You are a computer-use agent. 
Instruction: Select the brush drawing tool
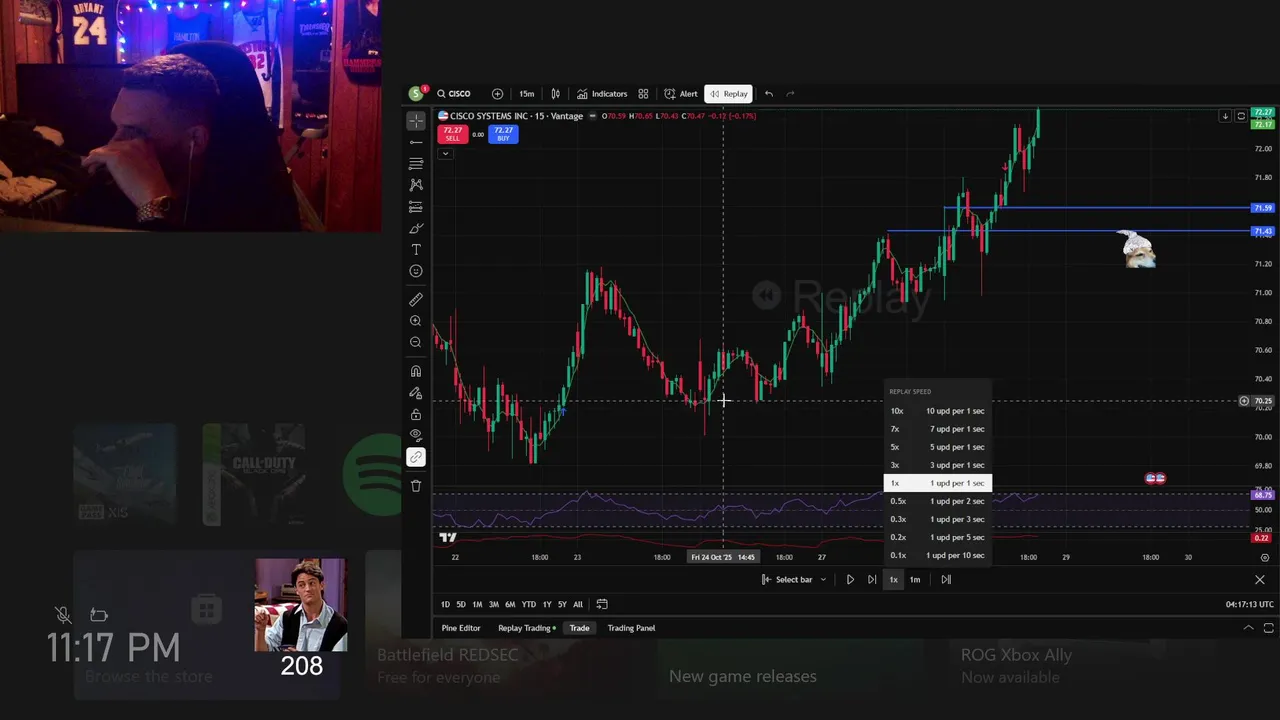pos(416,228)
